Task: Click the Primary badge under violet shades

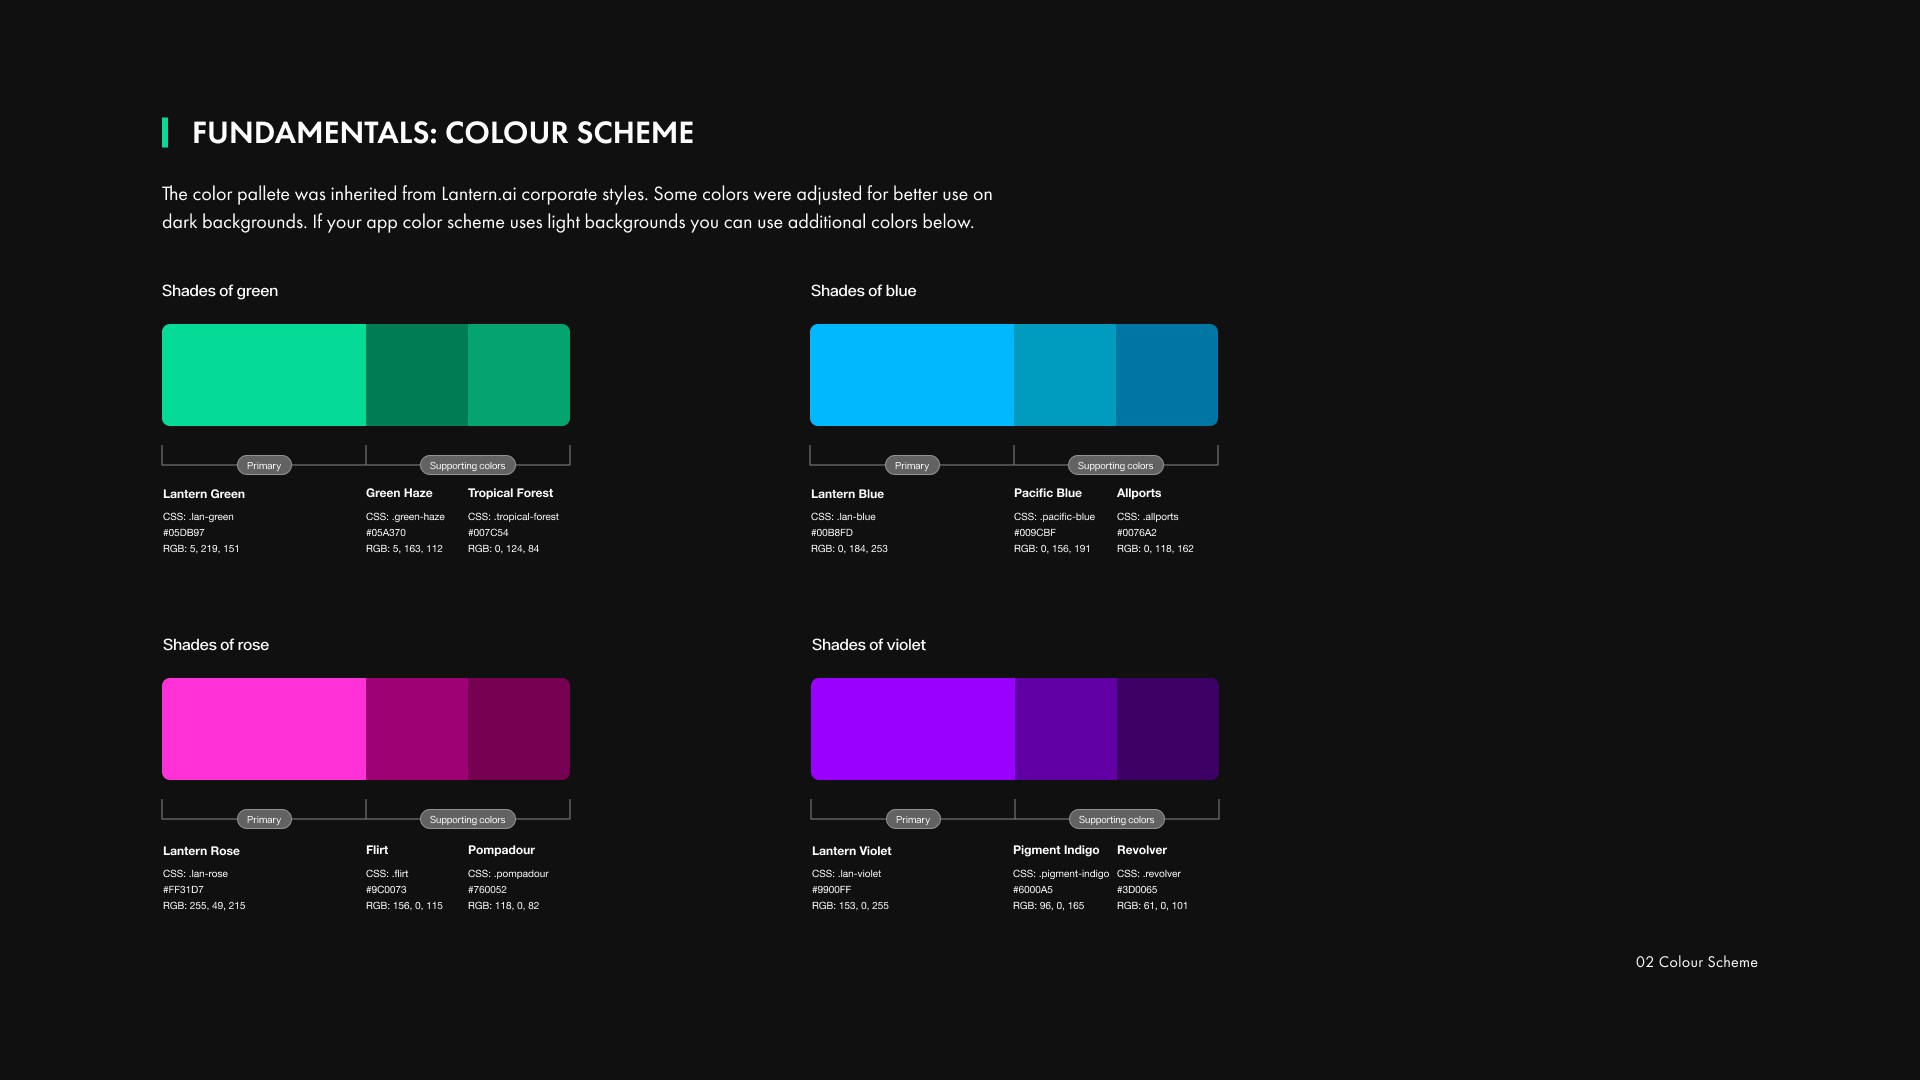Action: click(x=913, y=819)
